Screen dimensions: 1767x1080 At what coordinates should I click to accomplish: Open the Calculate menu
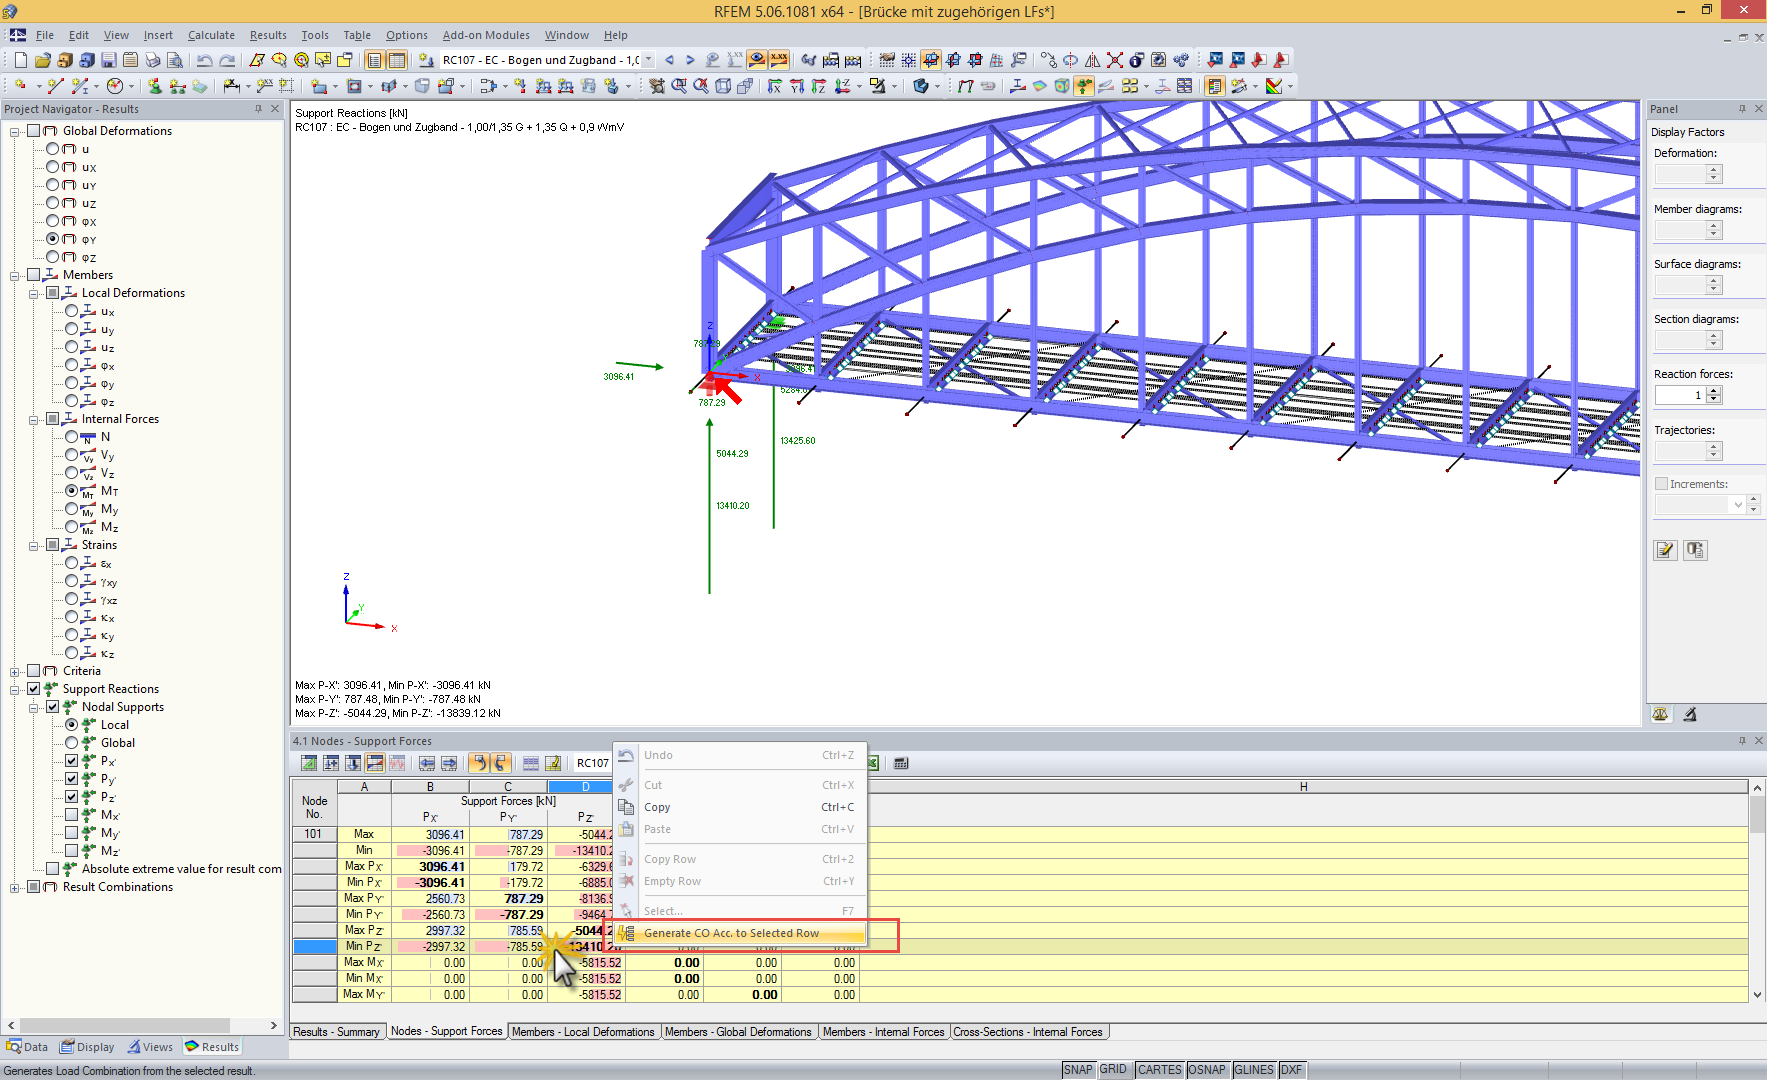211,35
